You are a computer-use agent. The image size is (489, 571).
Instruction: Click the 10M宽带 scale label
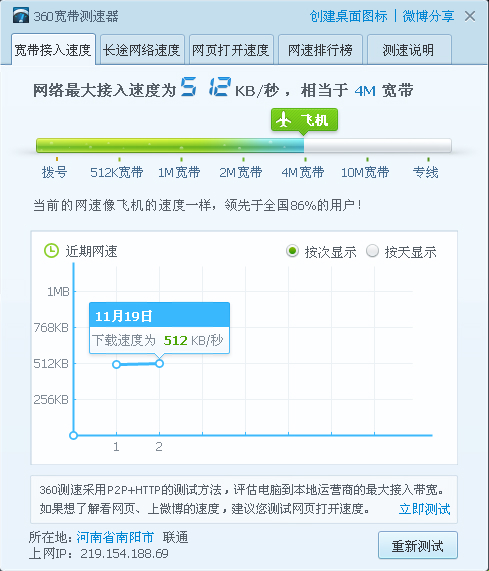[365, 172]
